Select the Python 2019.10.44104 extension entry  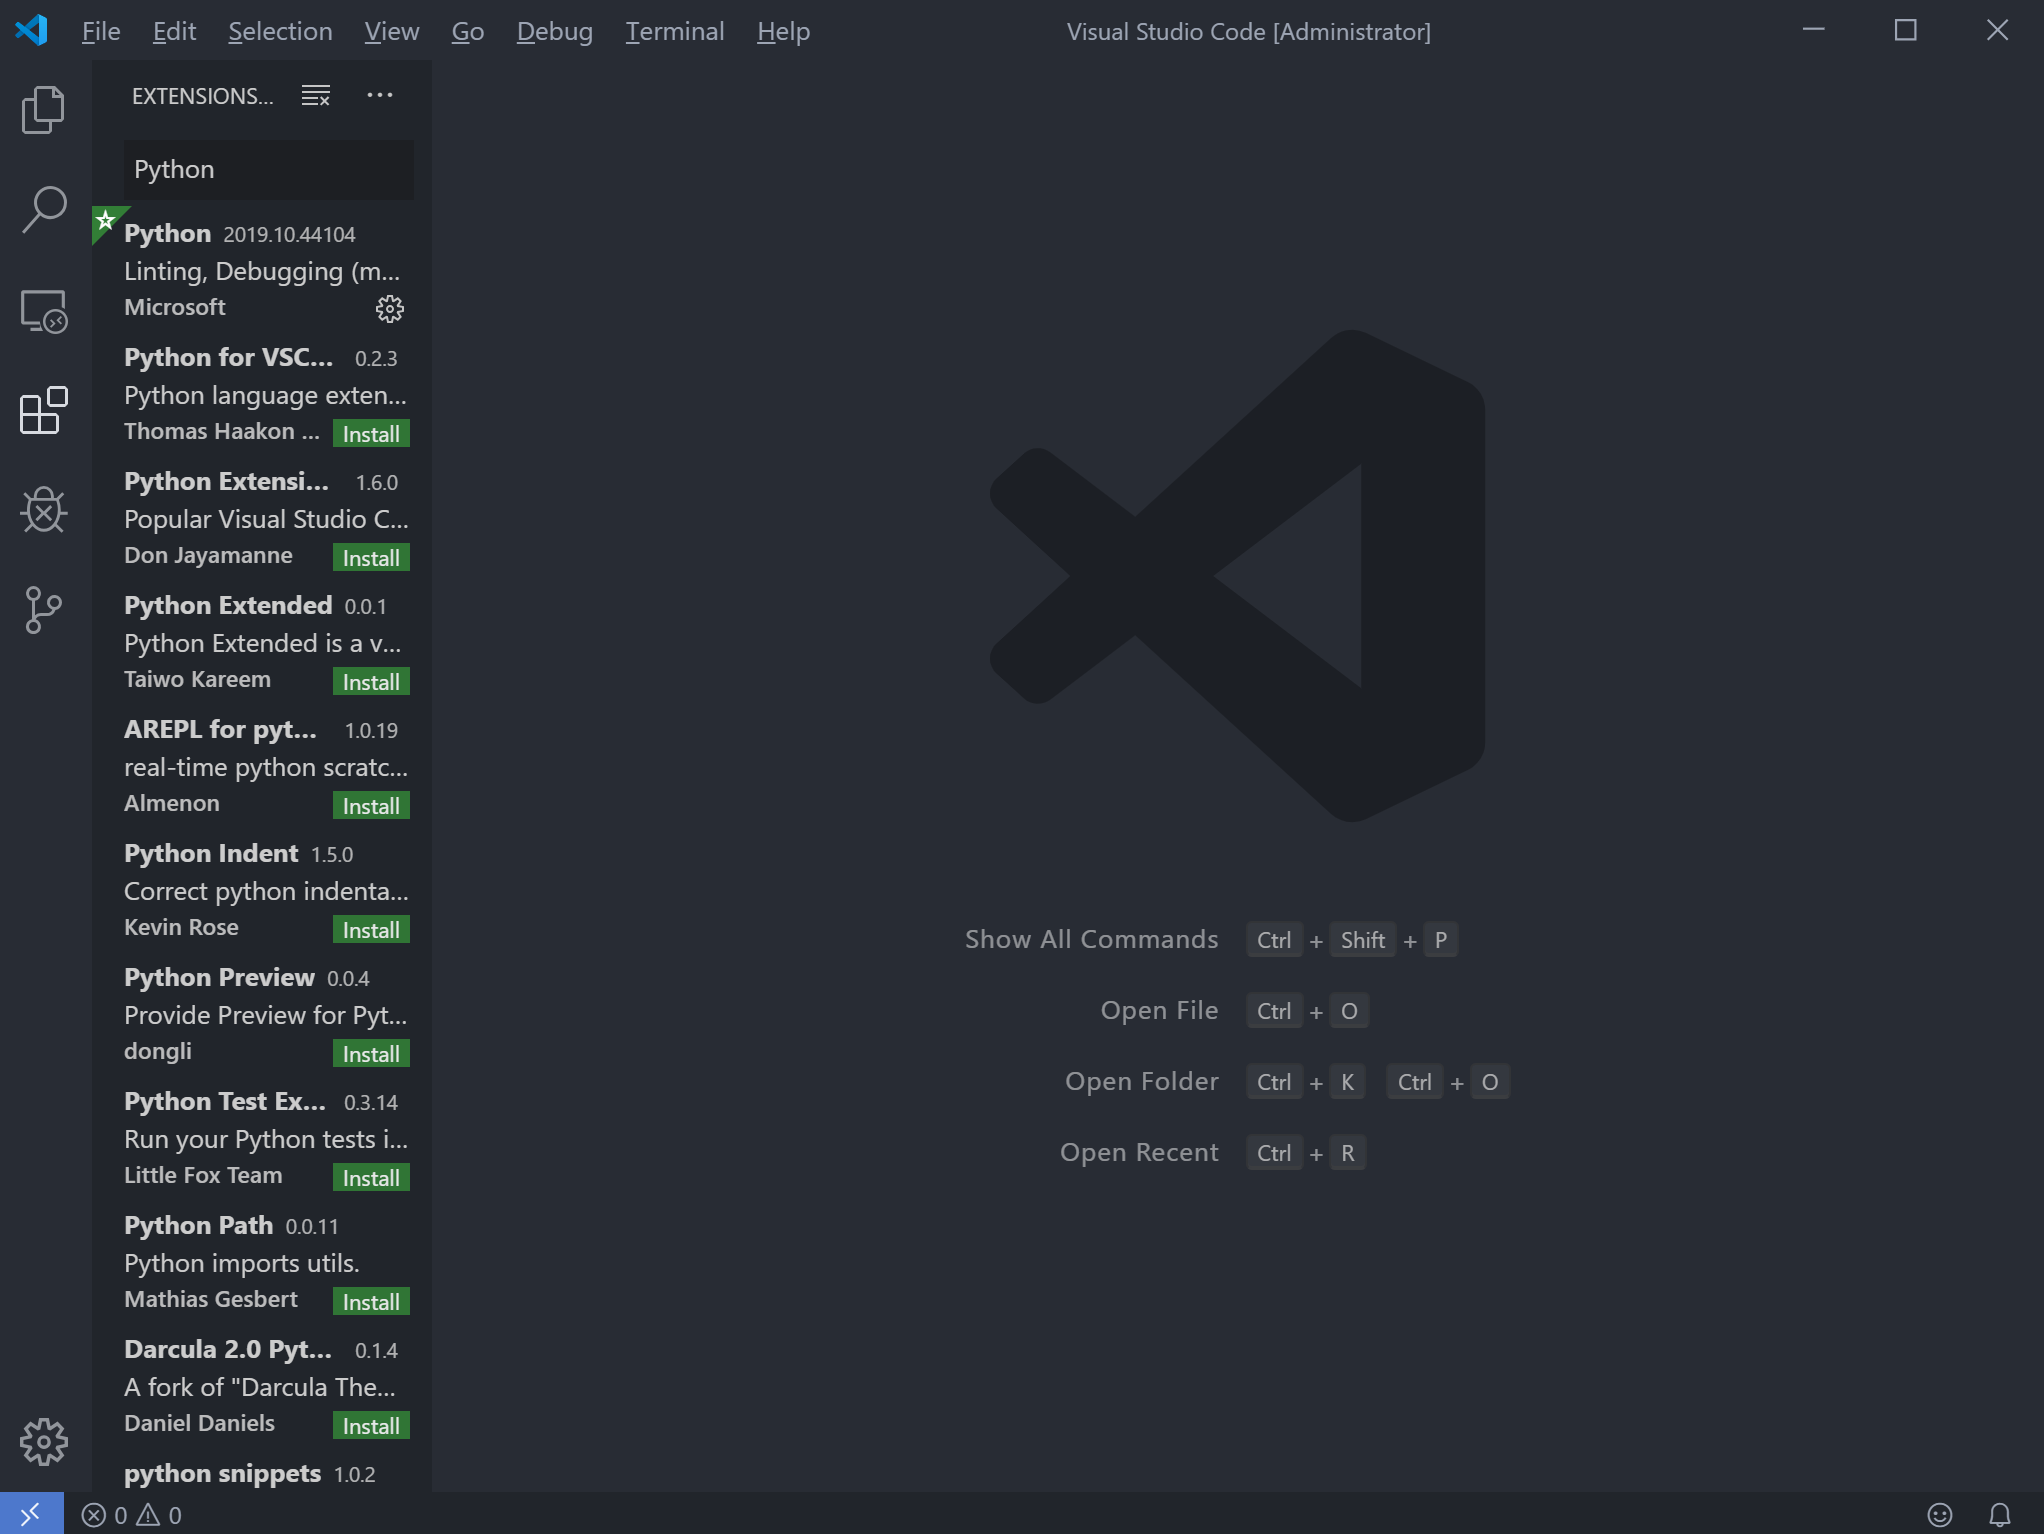pyautogui.click(x=262, y=270)
